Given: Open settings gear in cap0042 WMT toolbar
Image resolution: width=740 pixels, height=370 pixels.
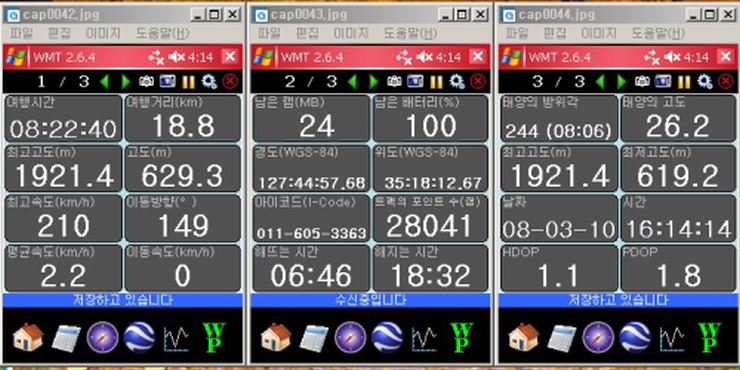Looking at the screenshot, I should (209, 82).
